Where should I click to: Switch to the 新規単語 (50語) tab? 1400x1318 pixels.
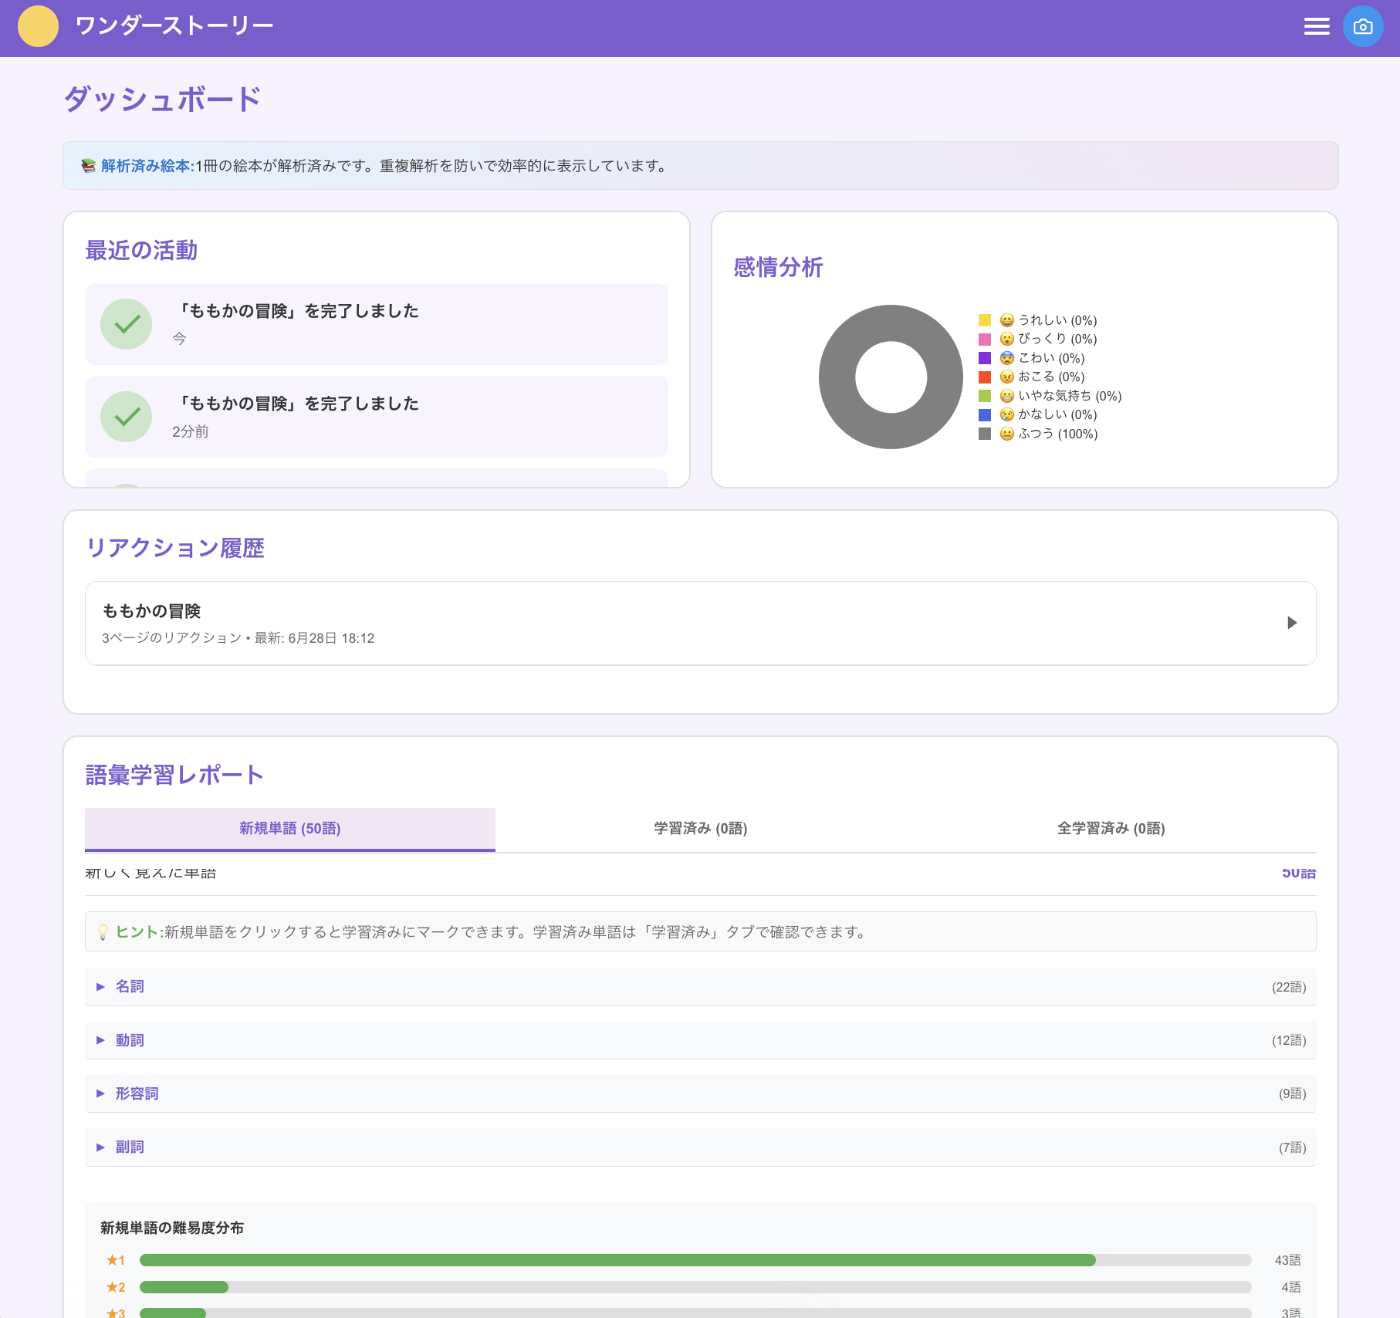coord(290,829)
